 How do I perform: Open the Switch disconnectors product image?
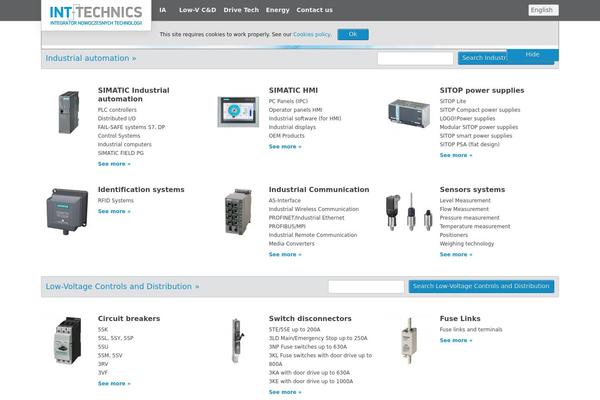pyautogui.click(x=238, y=340)
